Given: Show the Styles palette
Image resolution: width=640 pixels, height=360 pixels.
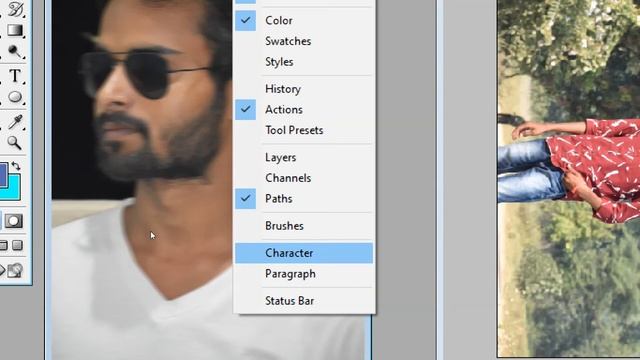Looking at the screenshot, I should click(x=304, y=62).
